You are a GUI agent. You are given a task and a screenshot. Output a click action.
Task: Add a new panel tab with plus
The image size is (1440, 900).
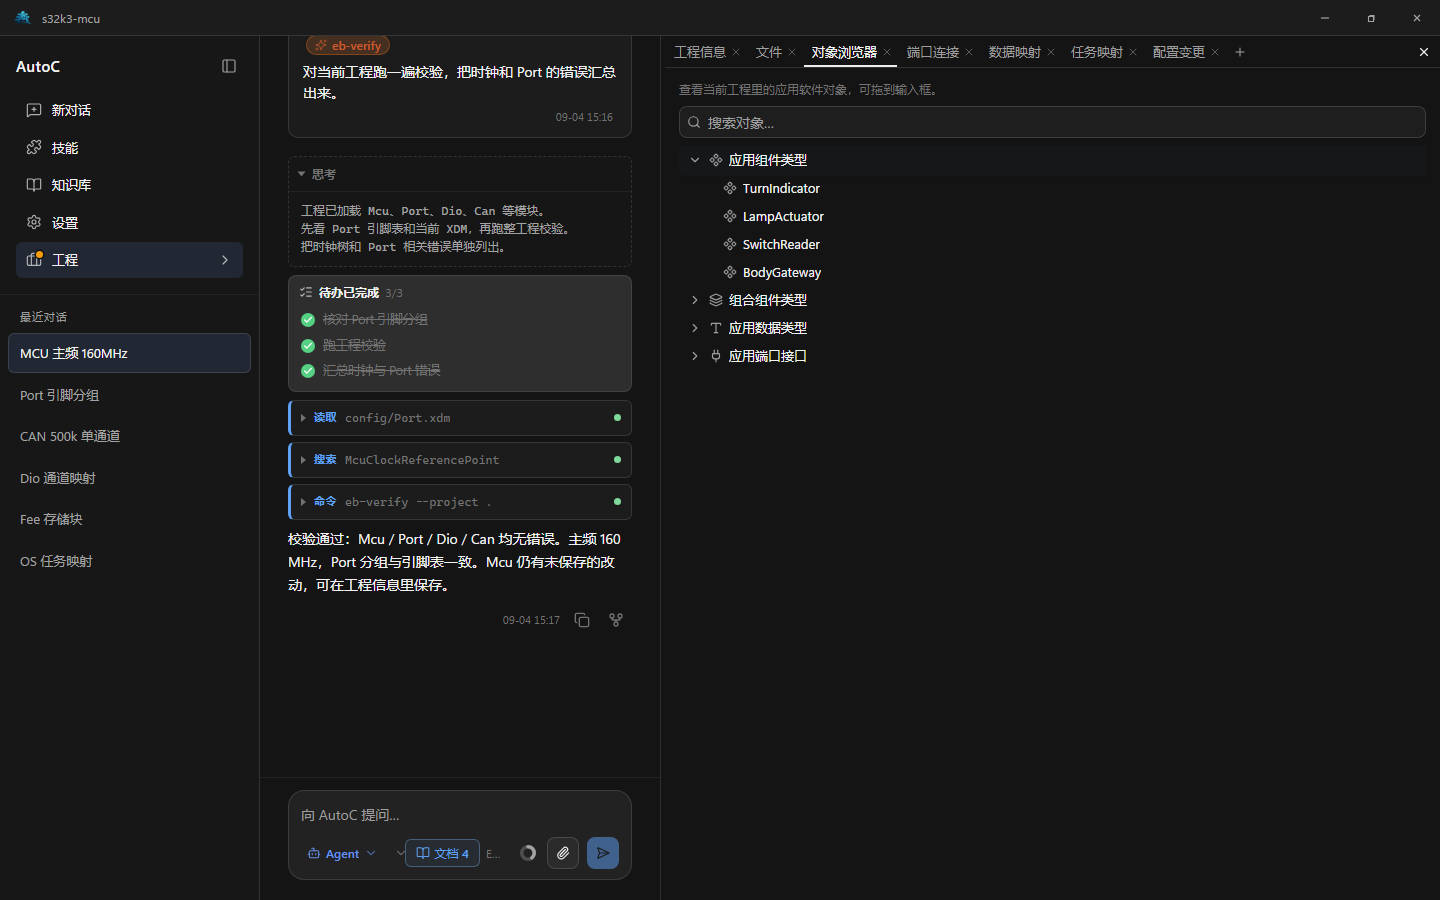tap(1240, 52)
